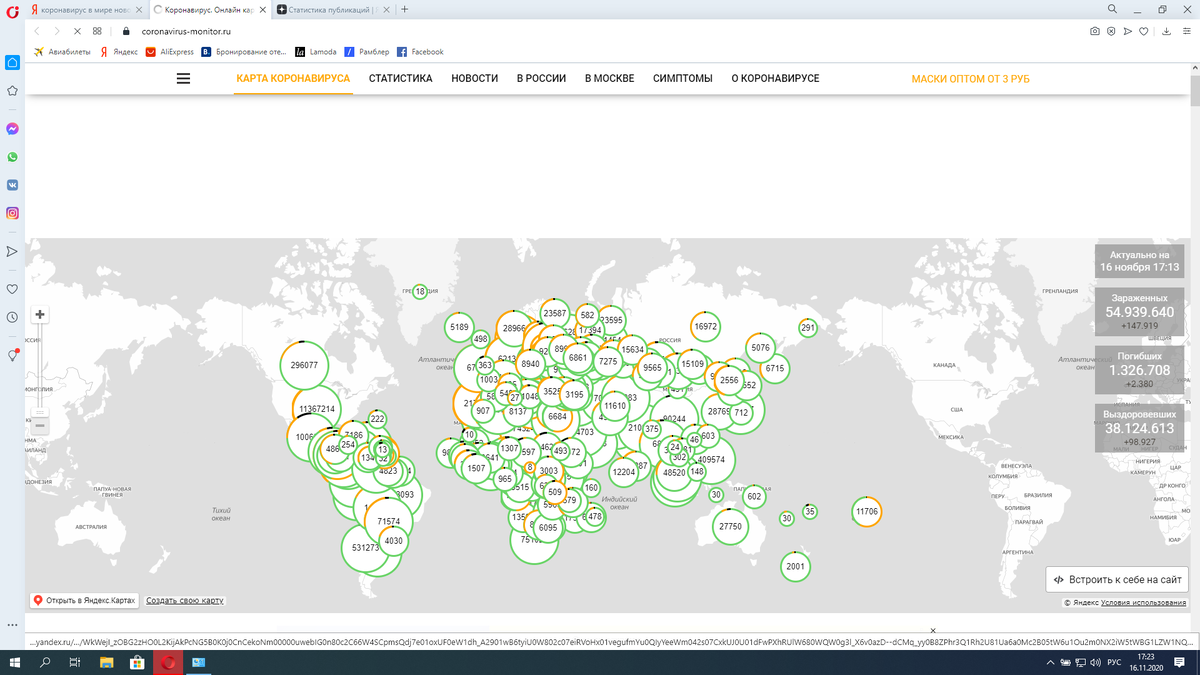This screenshot has height=675, width=1200.
Task: Open Авиабилеты bookmark
Action: [x=63, y=52]
